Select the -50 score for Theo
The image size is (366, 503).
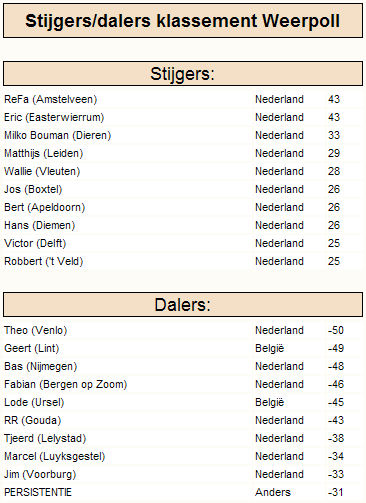pos(336,330)
